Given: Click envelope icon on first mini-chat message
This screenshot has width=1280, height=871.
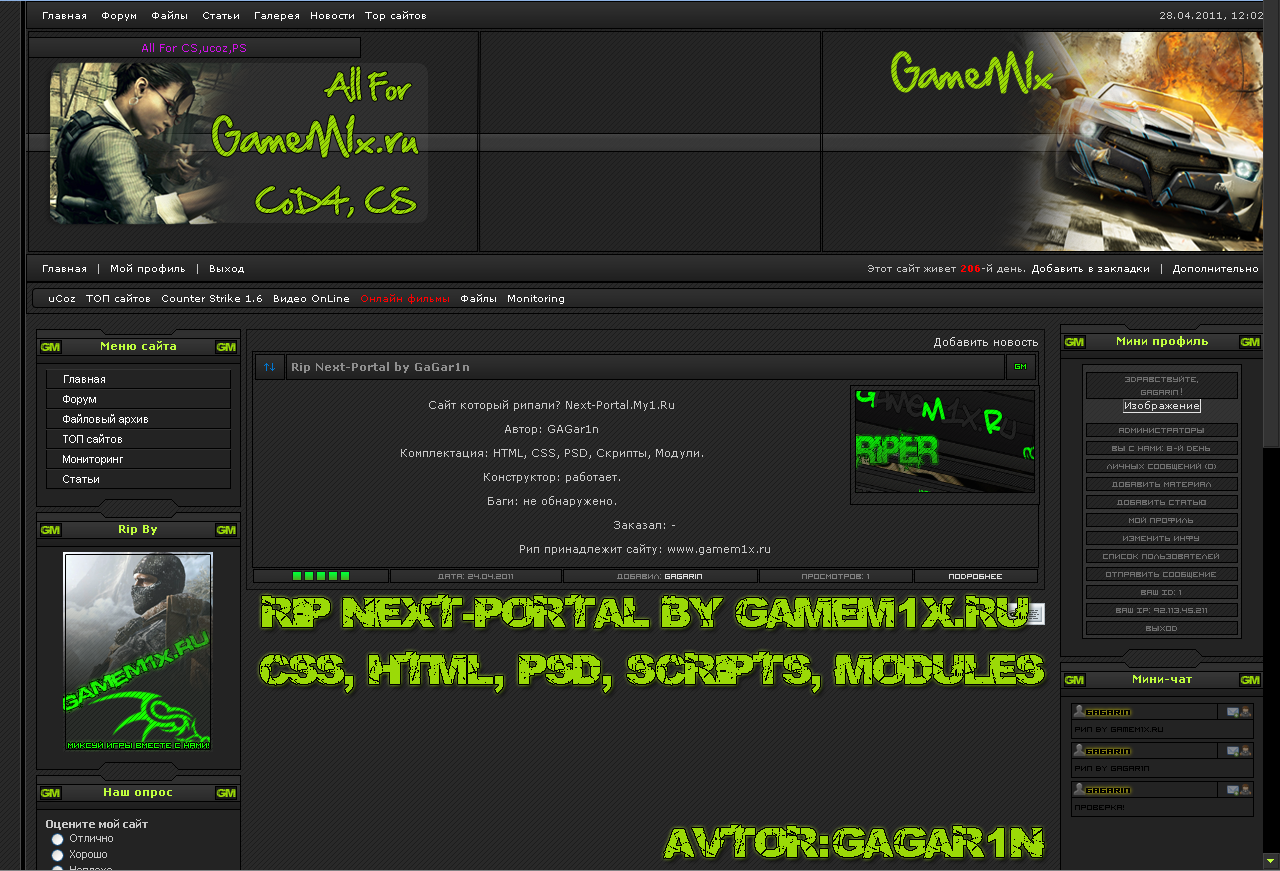Looking at the screenshot, I should click(x=1232, y=712).
